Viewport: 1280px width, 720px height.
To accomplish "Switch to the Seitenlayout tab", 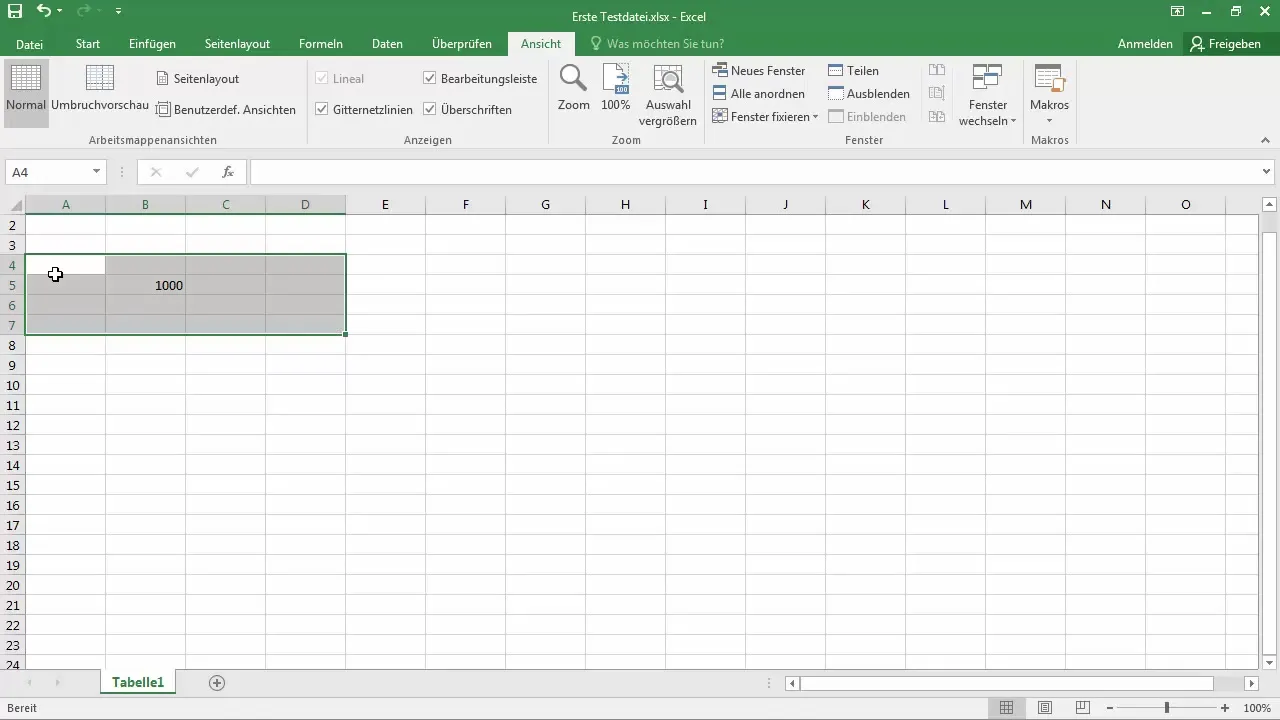I will (x=237, y=44).
